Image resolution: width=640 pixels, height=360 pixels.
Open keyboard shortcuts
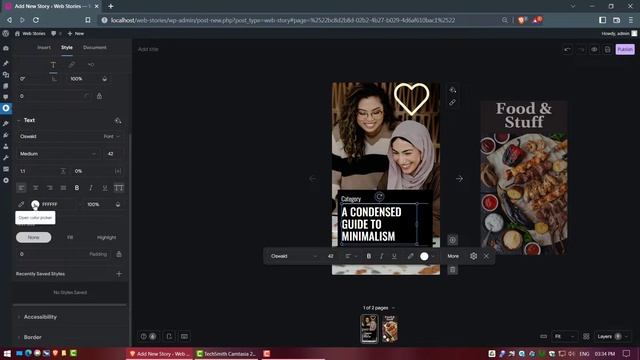184,336
